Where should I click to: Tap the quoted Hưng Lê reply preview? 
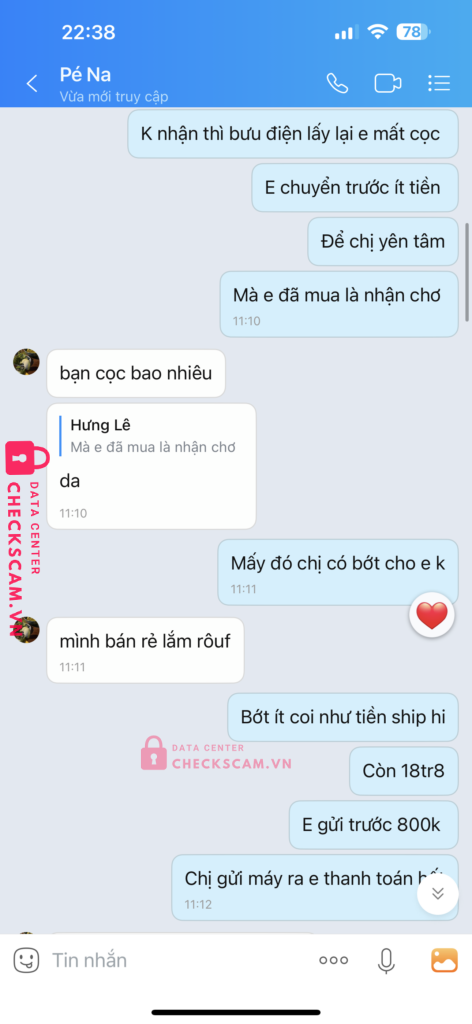coord(151,436)
